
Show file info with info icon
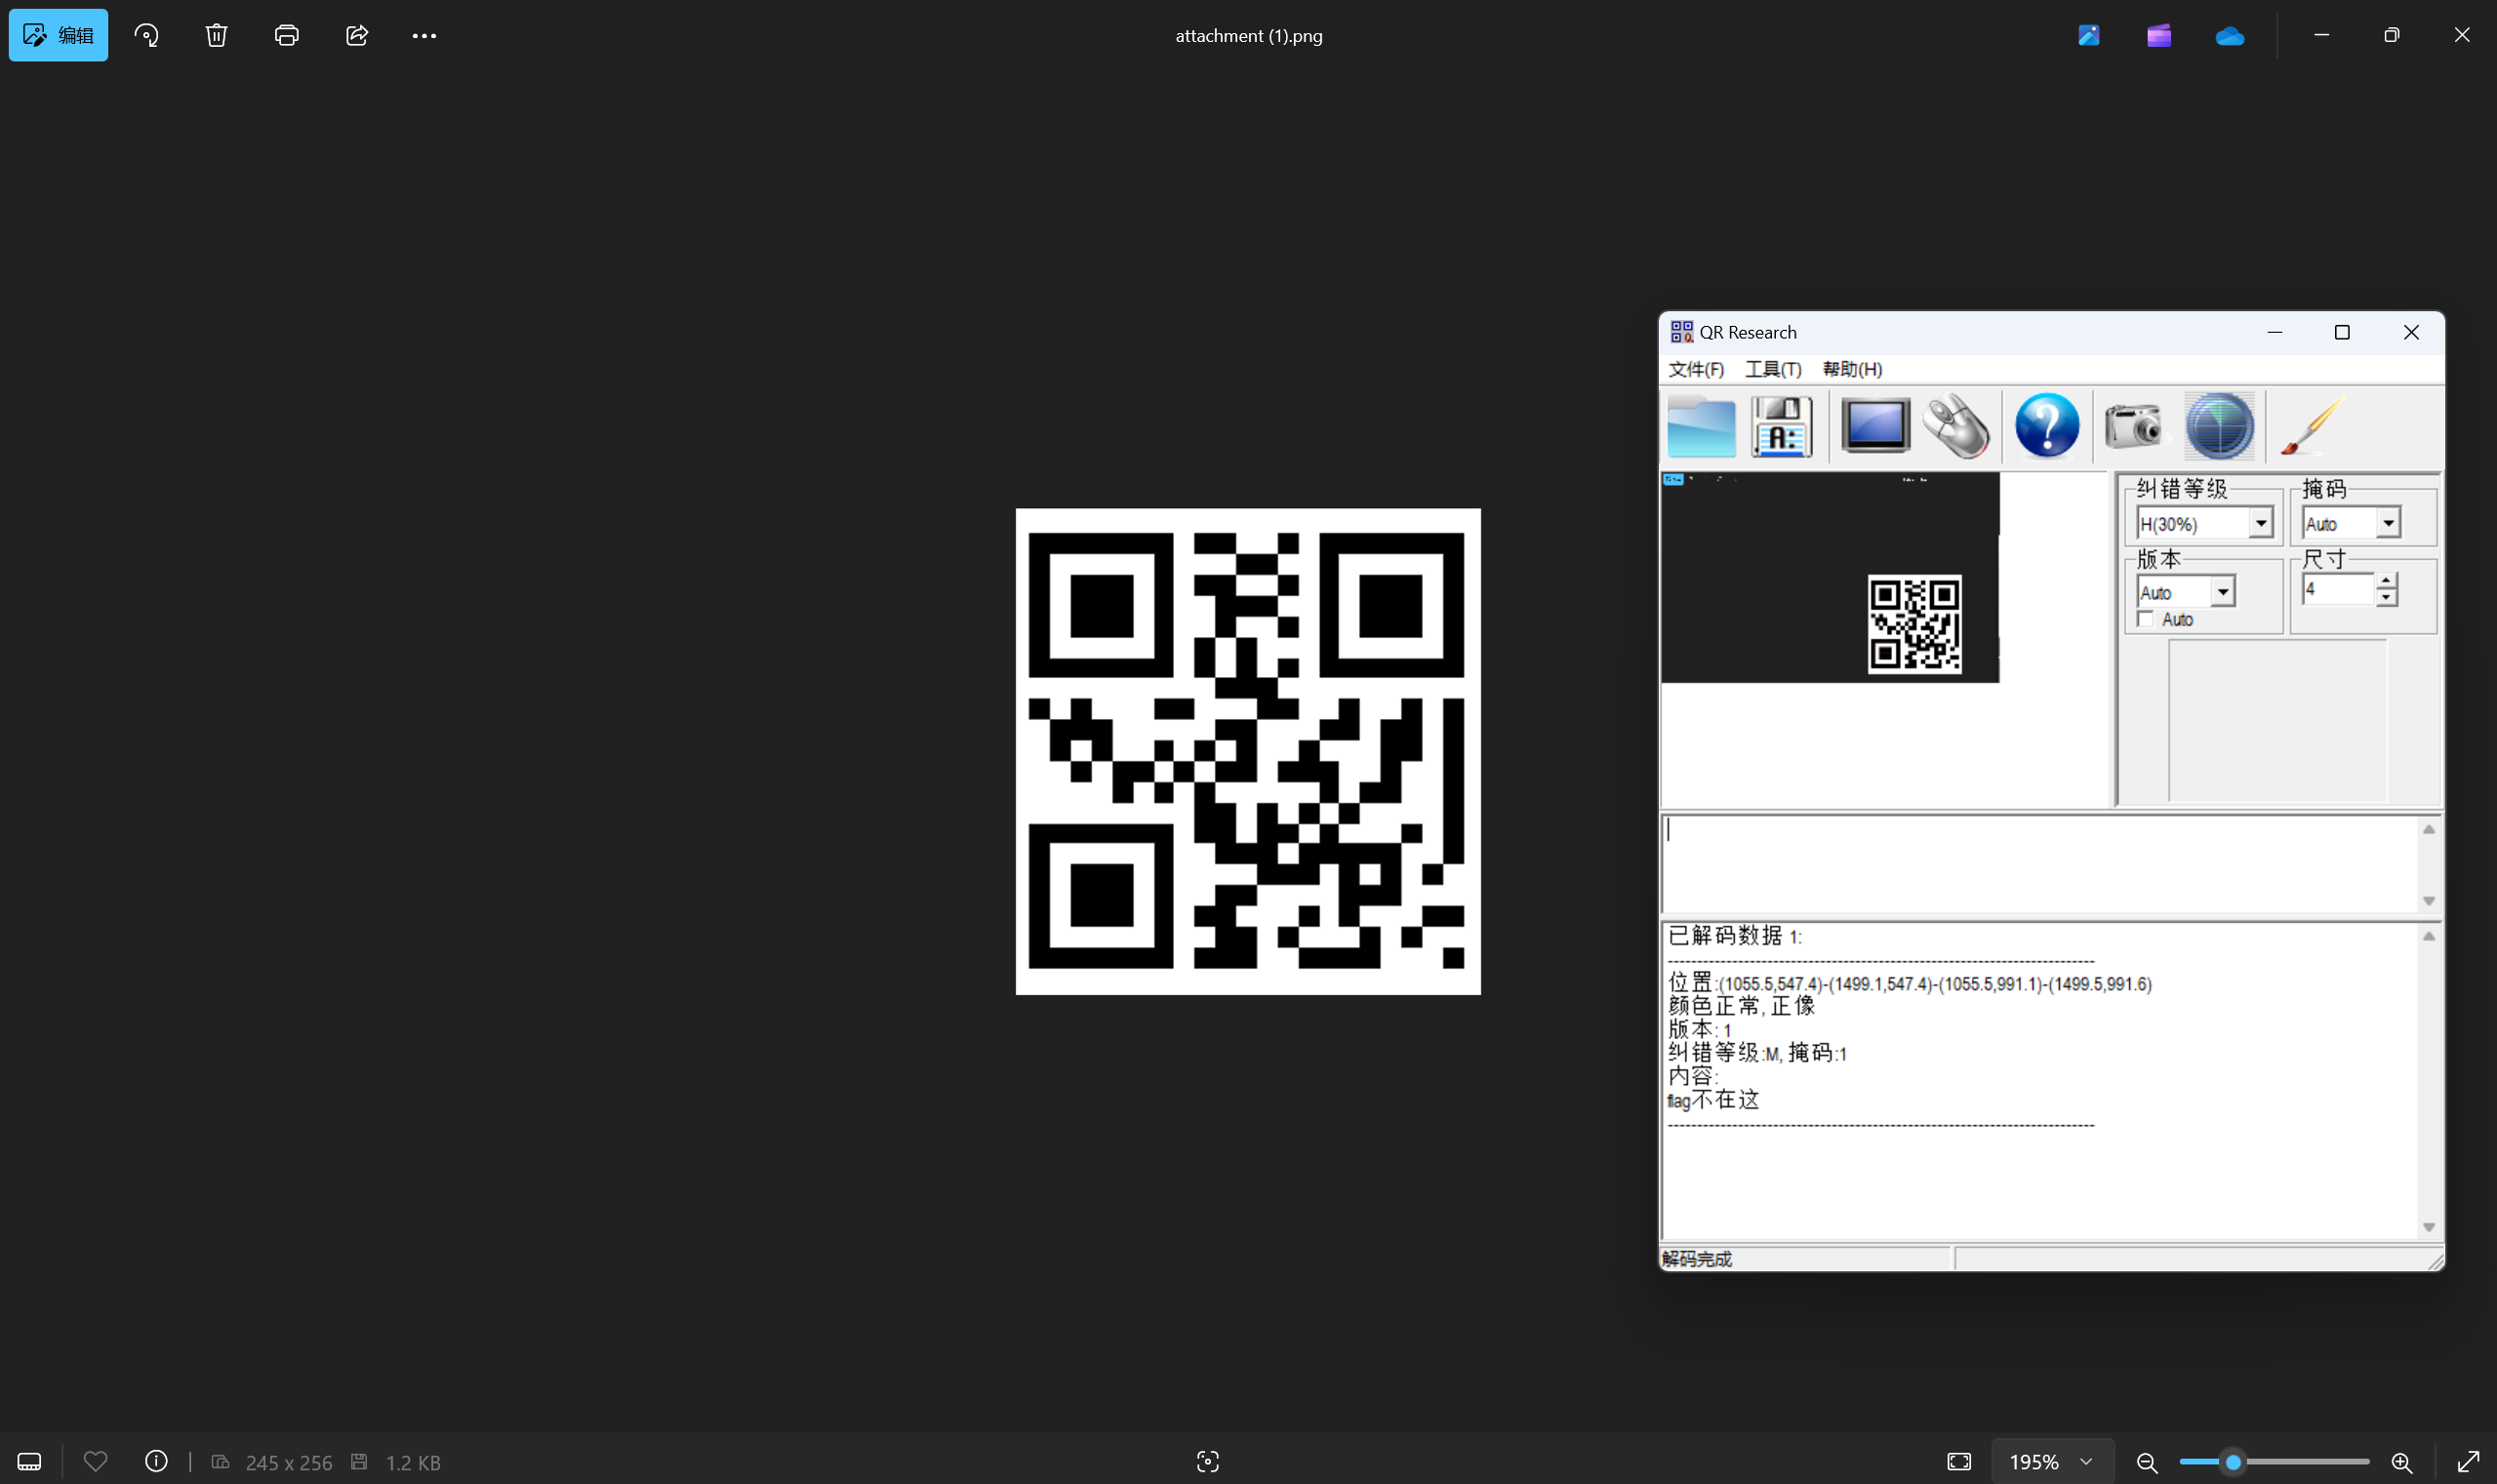click(156, 1461)
